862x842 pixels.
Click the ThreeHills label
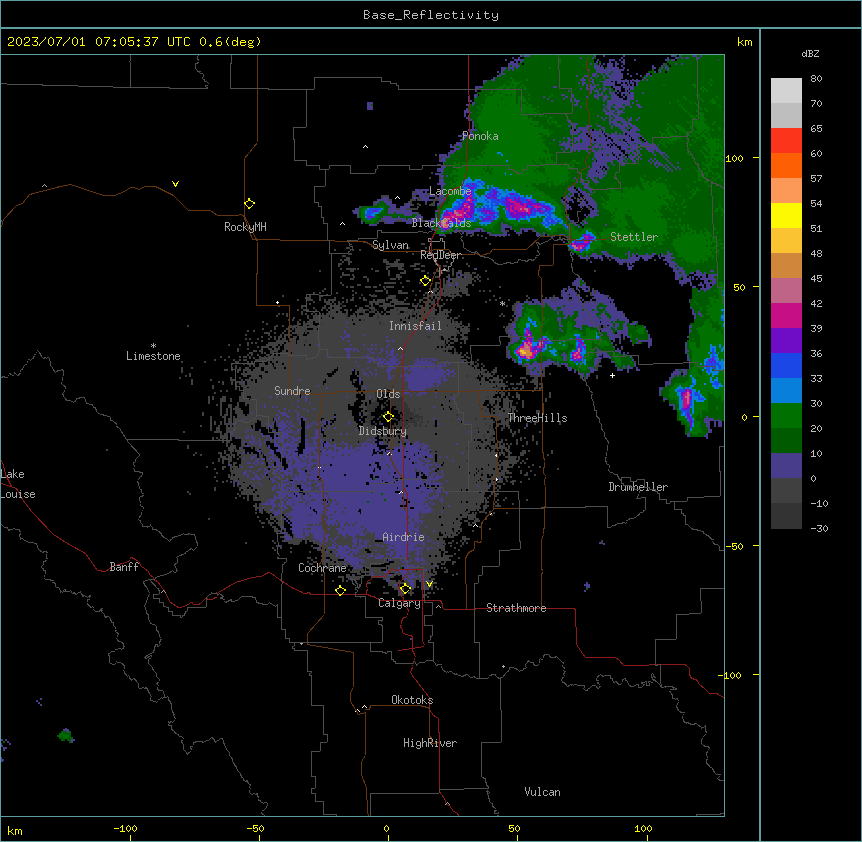tap(537, 418)
